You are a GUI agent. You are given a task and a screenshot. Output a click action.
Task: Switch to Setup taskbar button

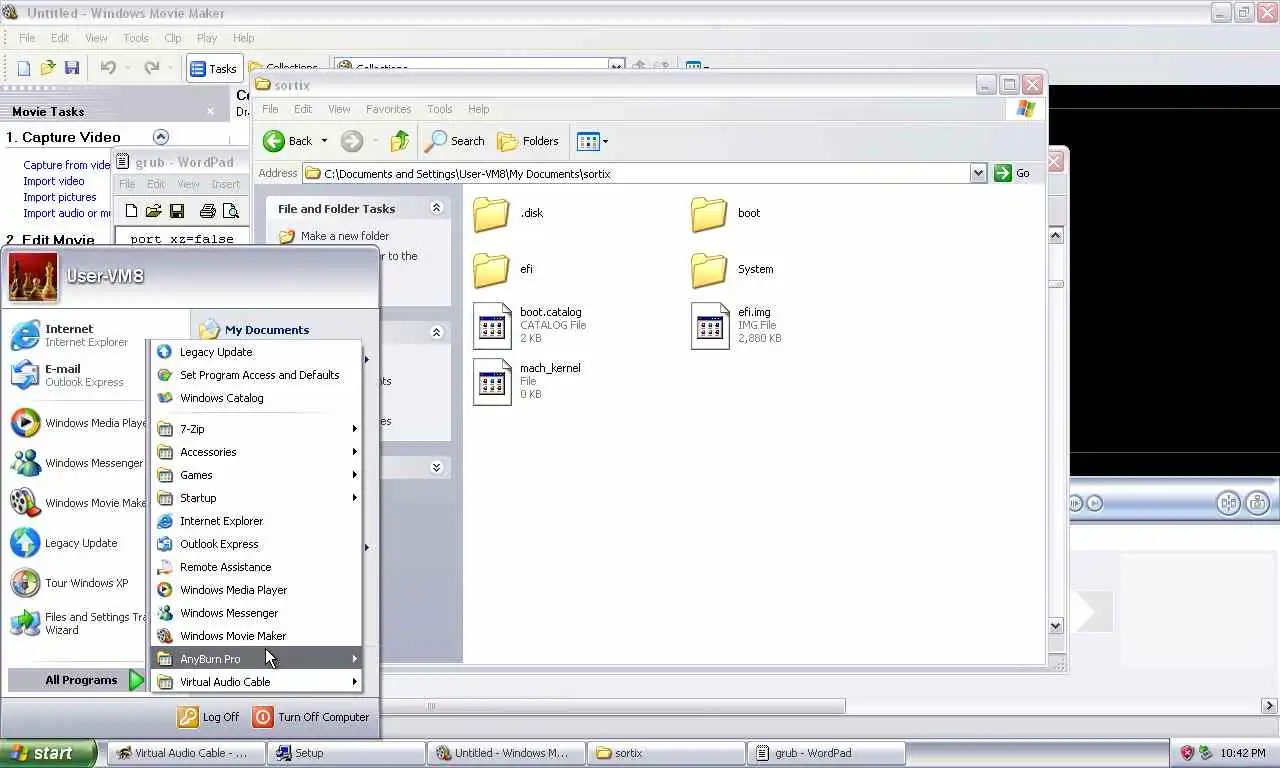pos(346,753)
